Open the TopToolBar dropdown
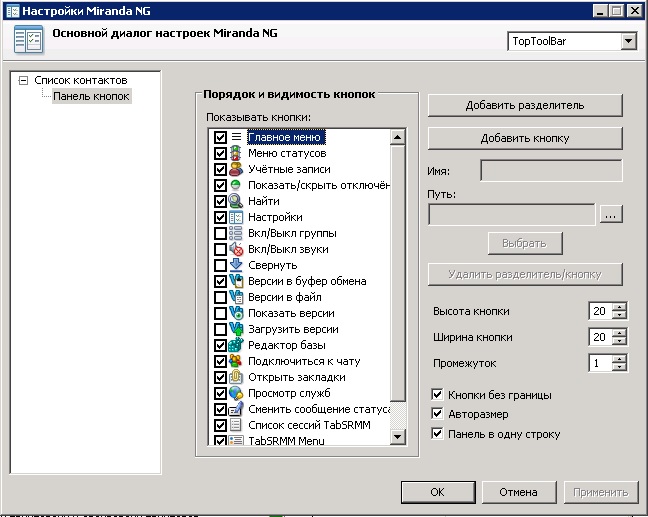 (629, 41)
